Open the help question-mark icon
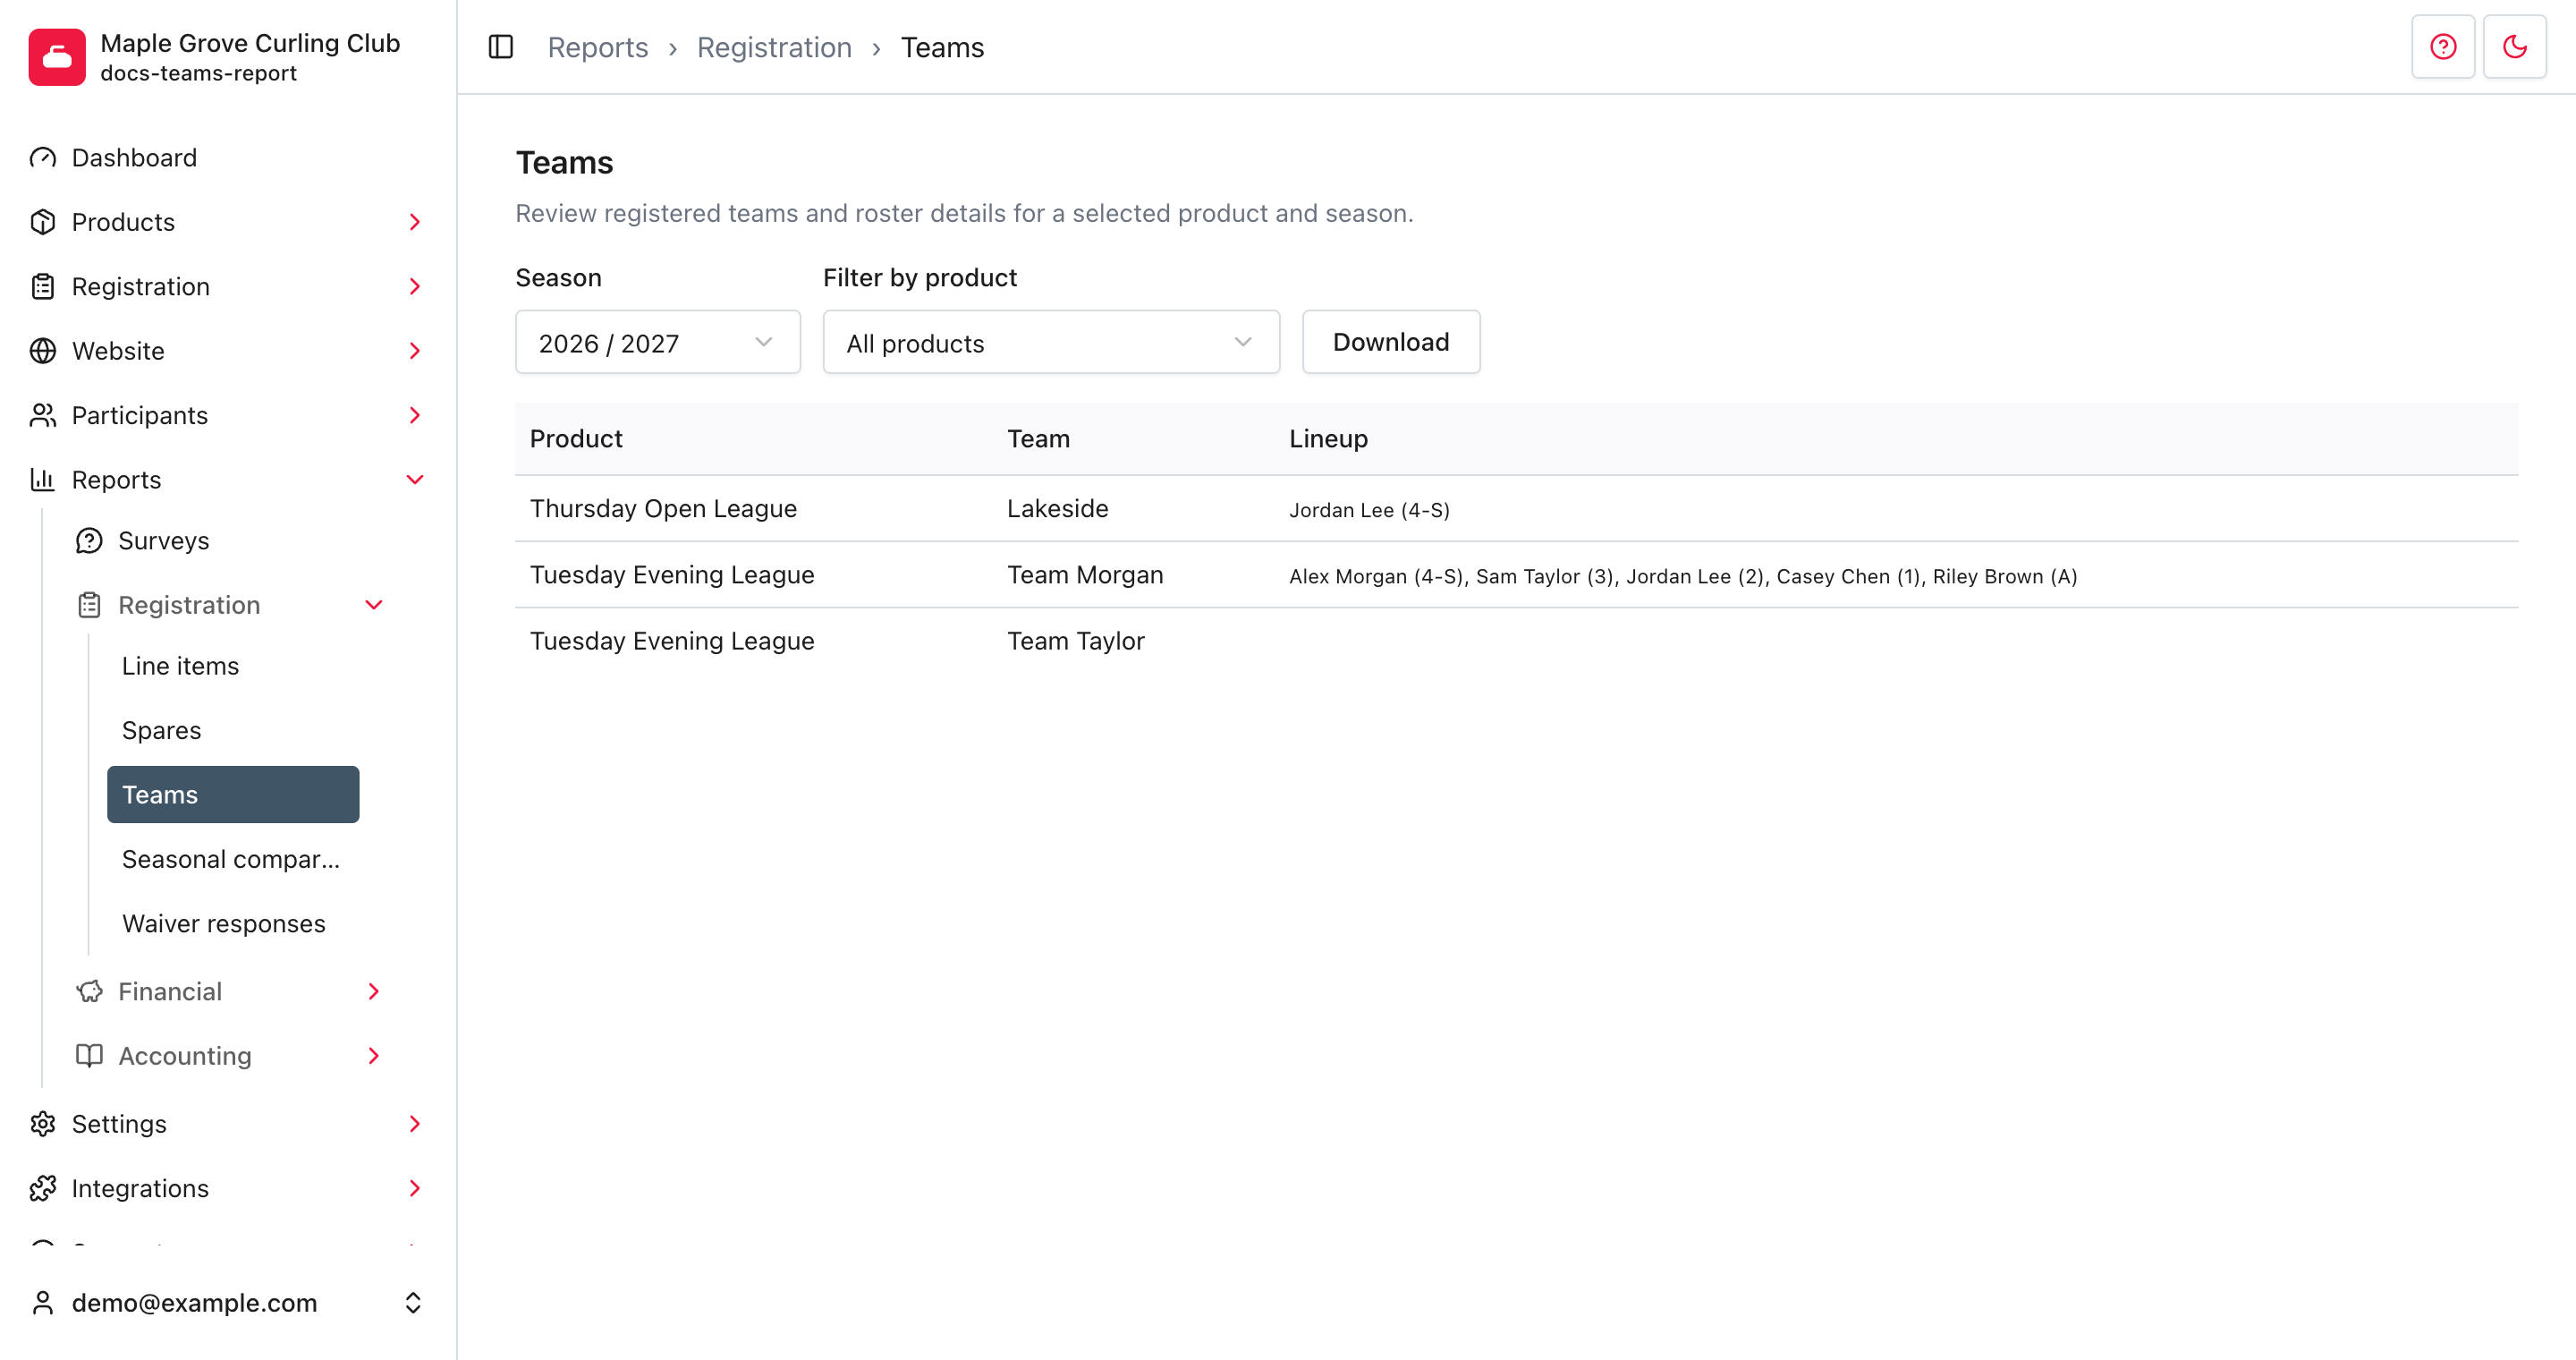 2443,47
